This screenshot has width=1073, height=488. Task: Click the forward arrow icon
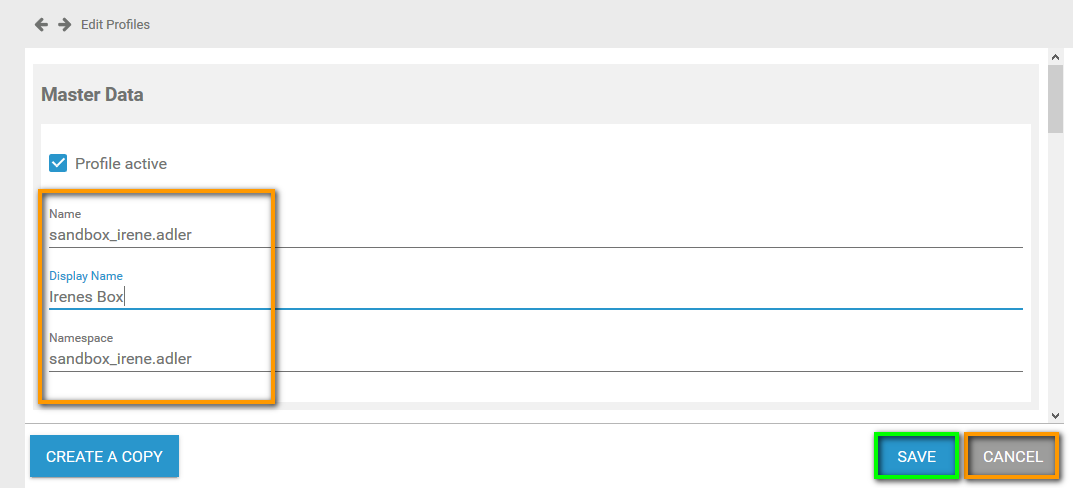(64, 24)
